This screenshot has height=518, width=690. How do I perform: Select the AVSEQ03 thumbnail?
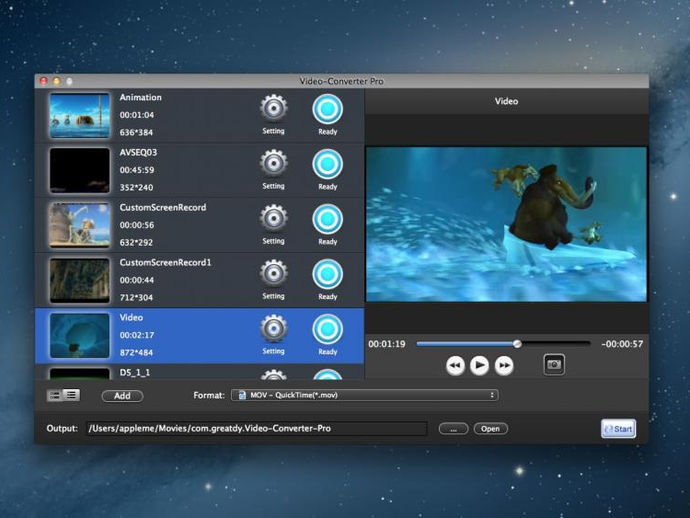(x=80, y=170)
